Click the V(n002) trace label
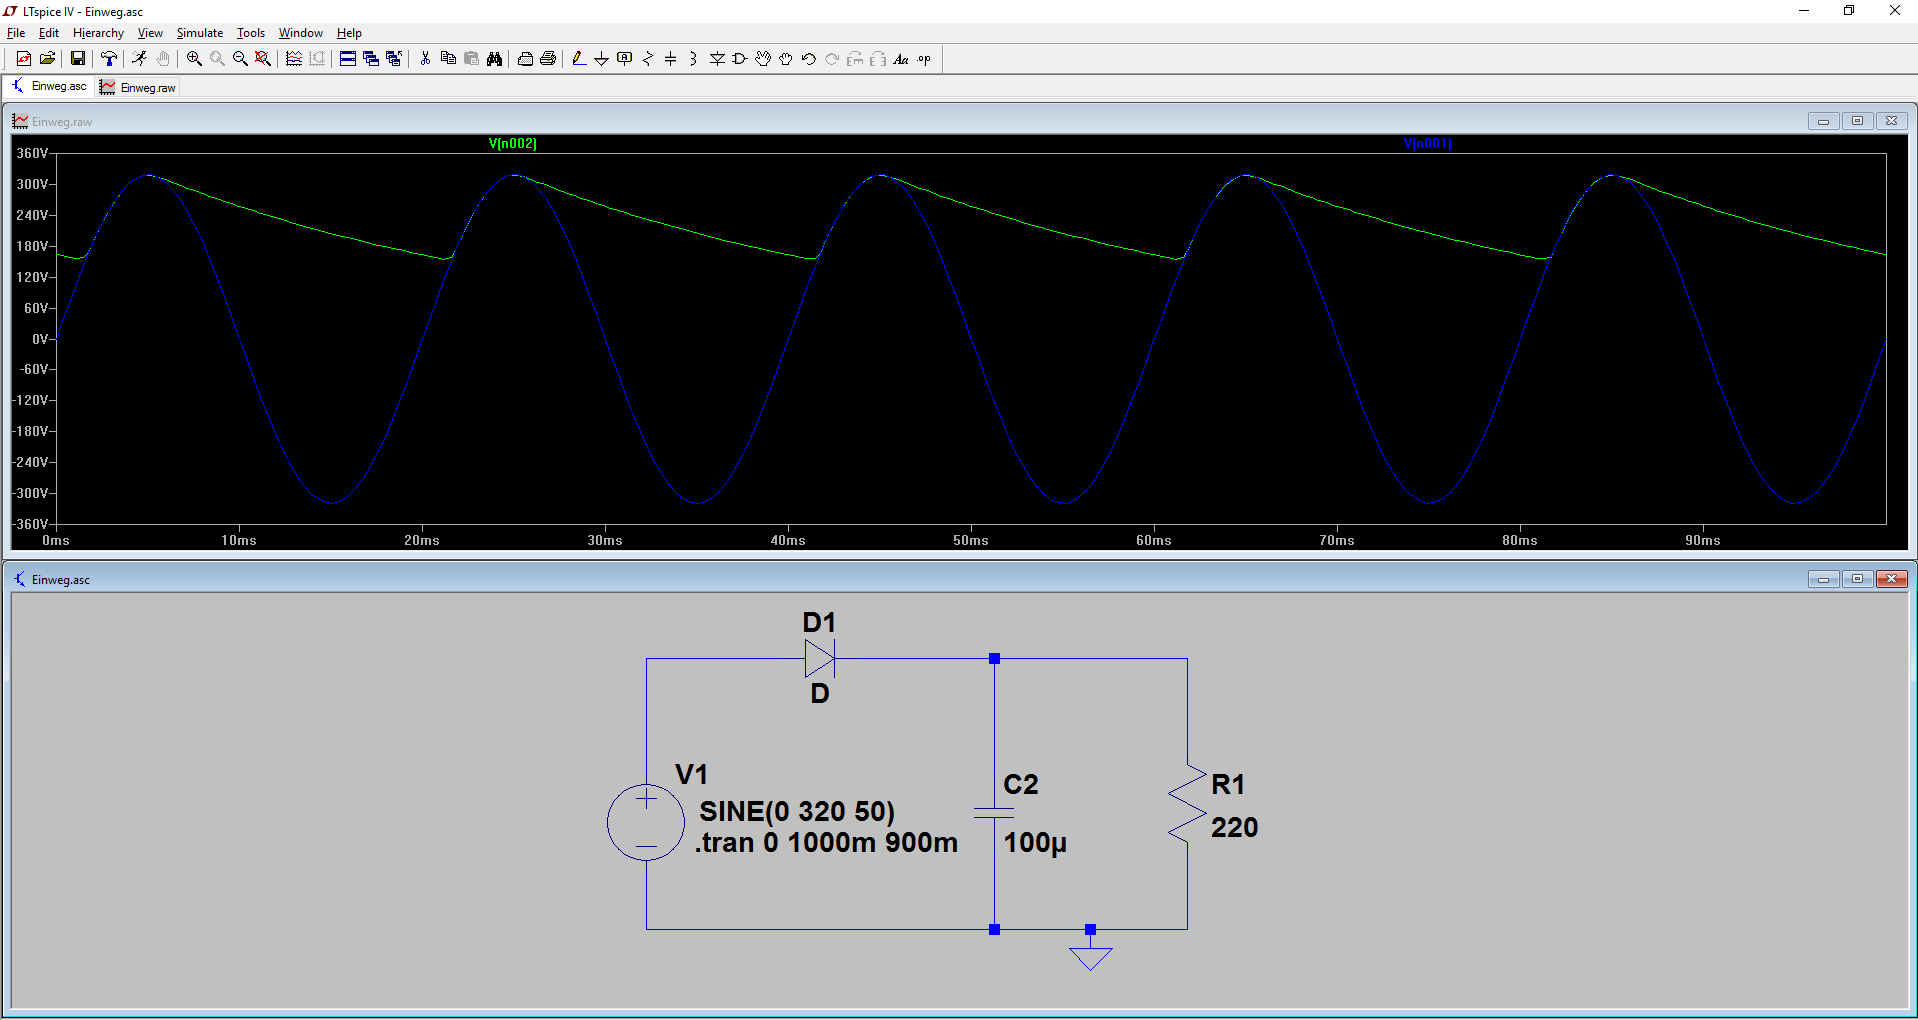Screen dimensions: 1918x1020 click(x=513, y=144)
